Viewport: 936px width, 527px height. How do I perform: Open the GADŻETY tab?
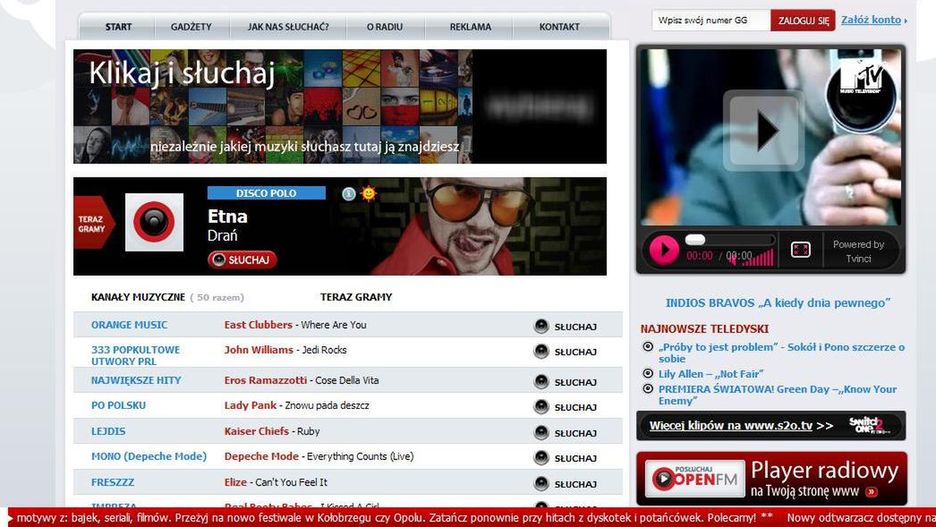tap(191, 27)
